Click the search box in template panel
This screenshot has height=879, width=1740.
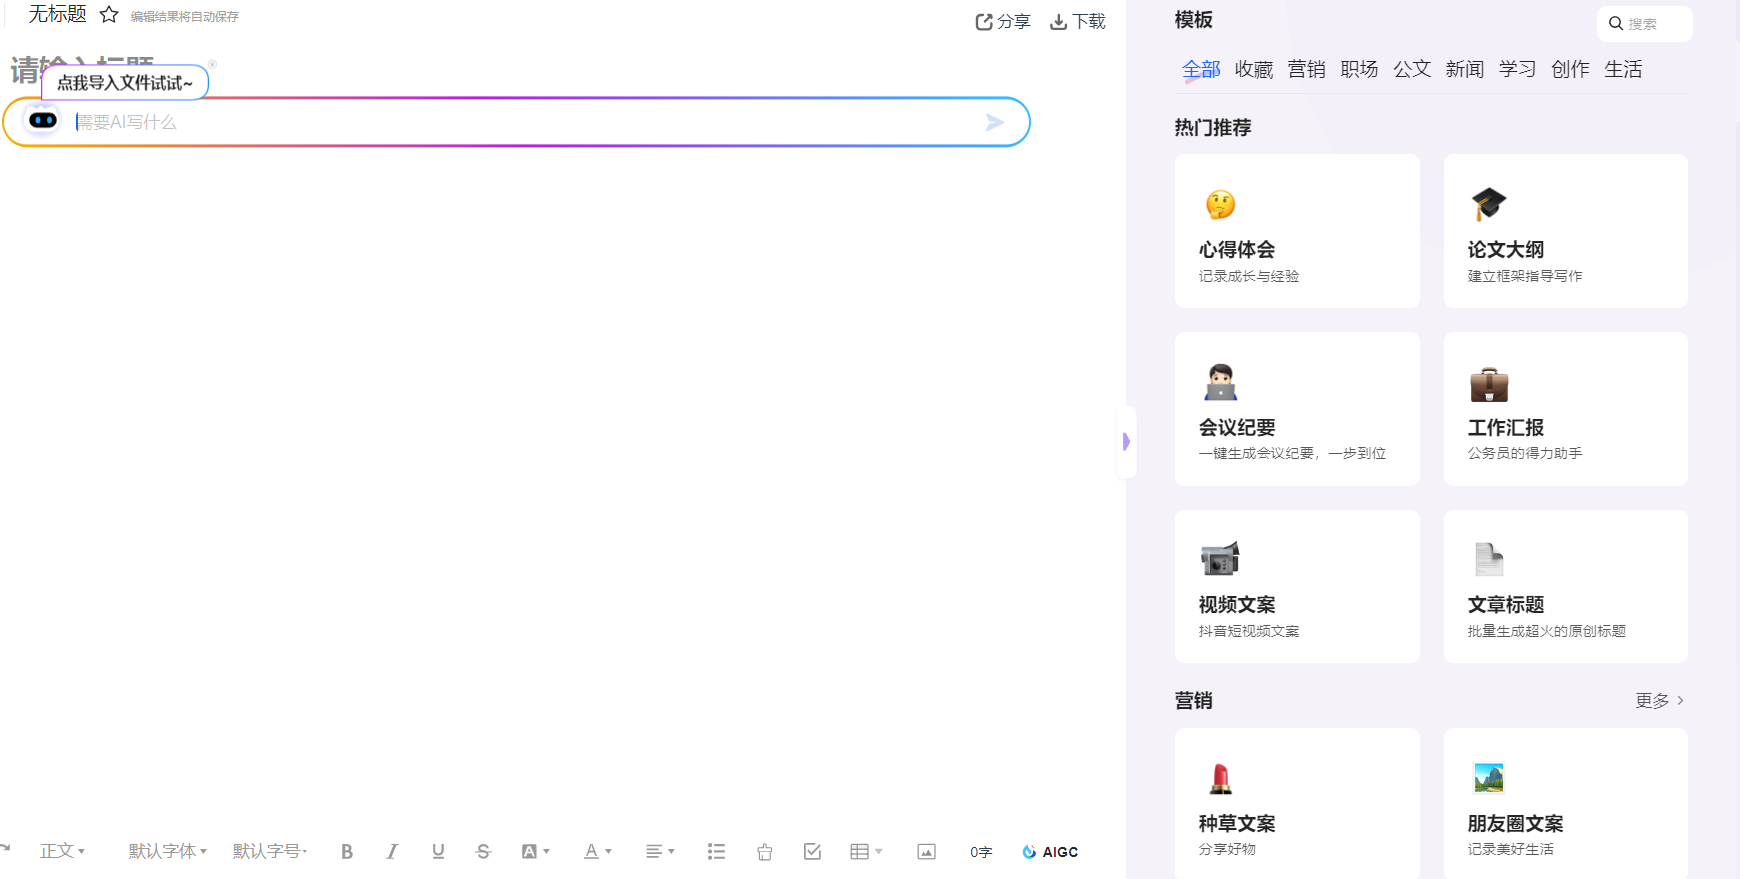[x=1645, y=24]
